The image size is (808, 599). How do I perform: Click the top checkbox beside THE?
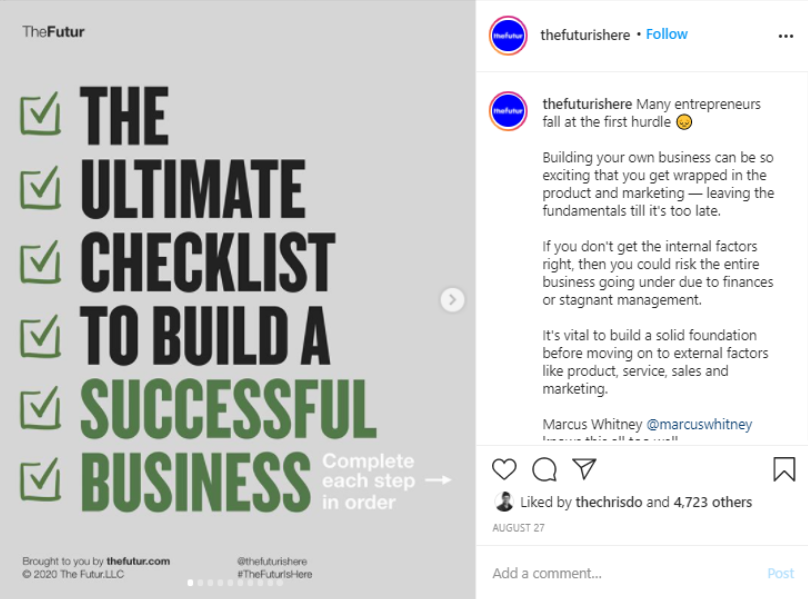(x=40, y=112)
